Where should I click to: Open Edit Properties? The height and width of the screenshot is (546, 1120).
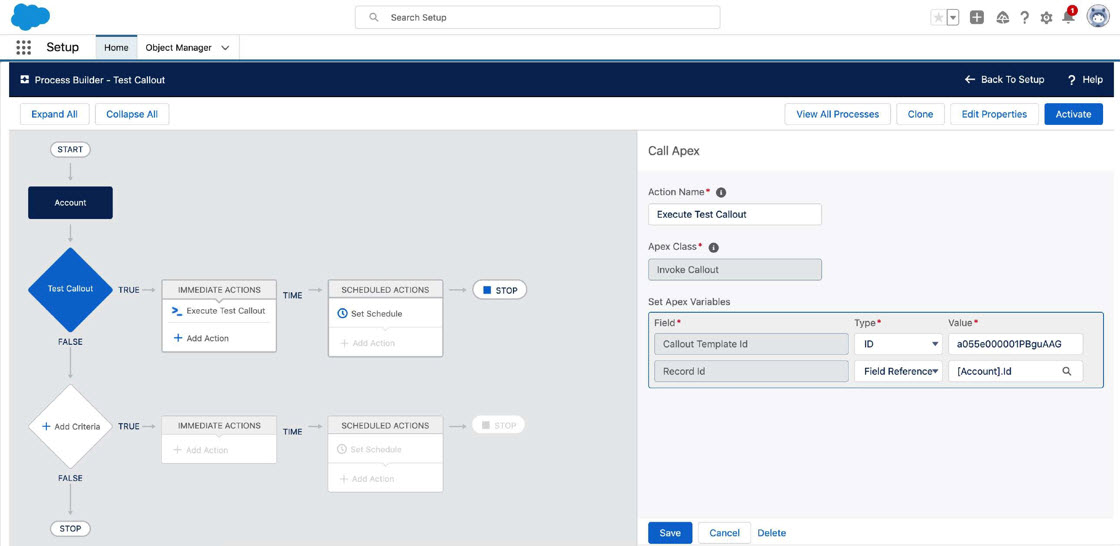[x=994, y=114]
